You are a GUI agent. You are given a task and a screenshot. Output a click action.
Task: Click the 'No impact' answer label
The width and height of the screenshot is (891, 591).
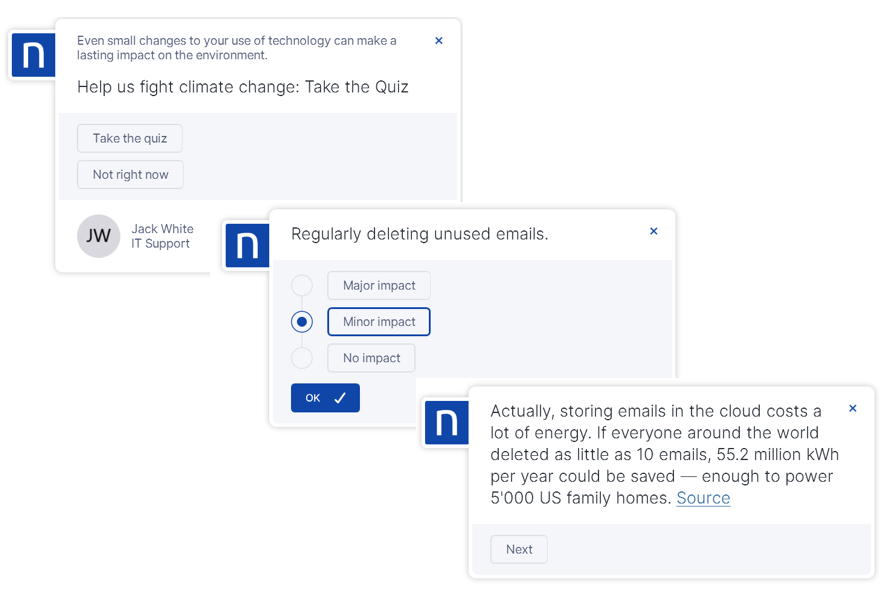(x=371, y=358)
